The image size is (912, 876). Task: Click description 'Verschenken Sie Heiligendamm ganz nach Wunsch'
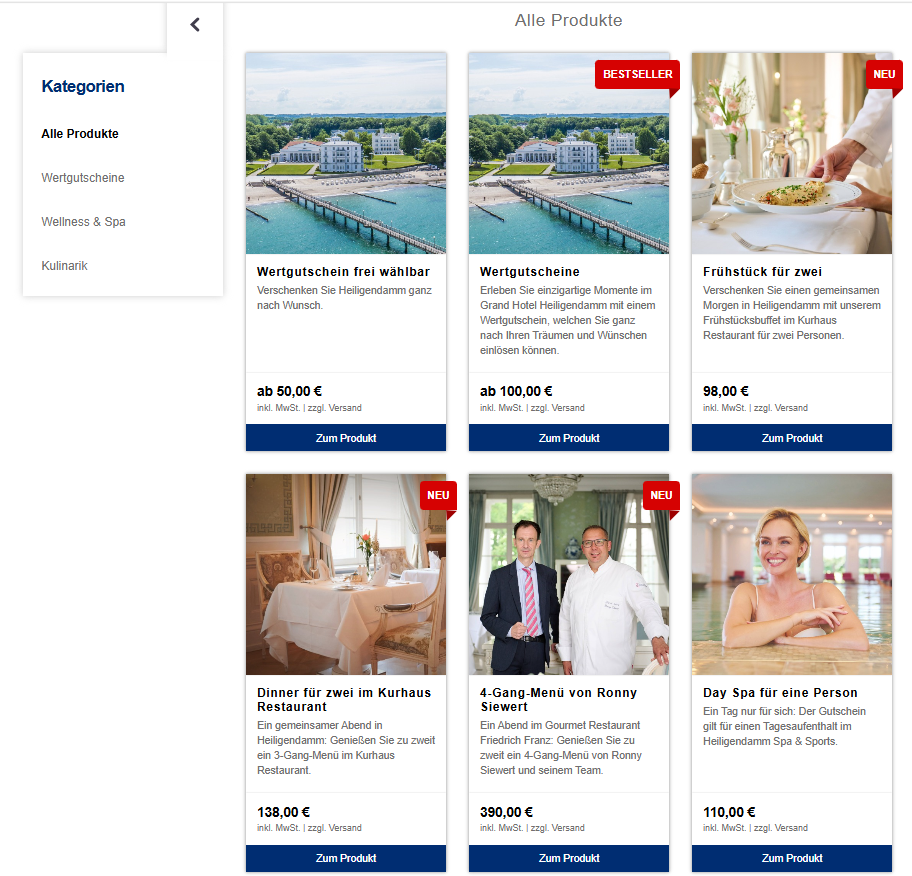tap(344, 298)
